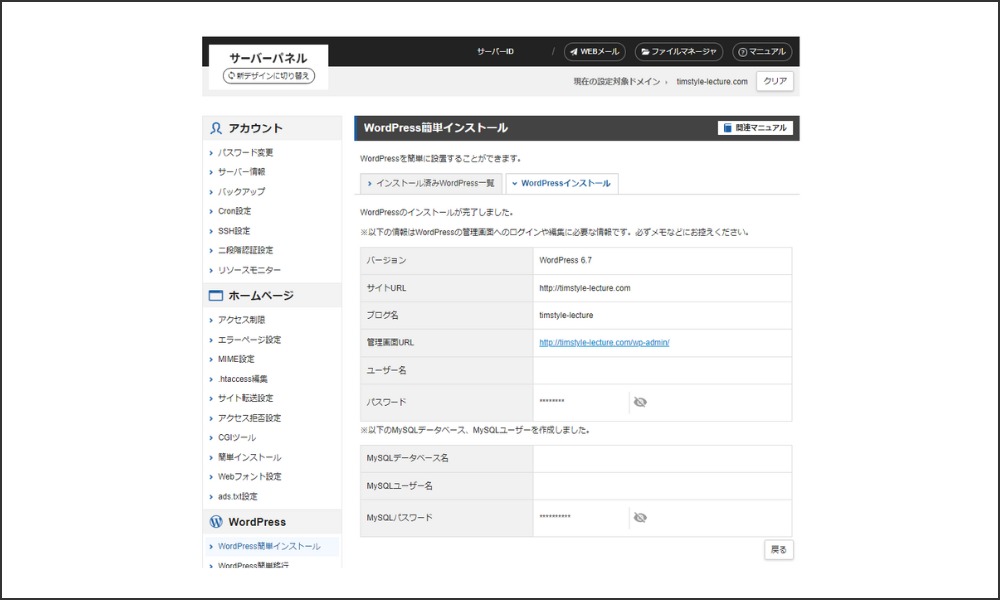Click the blog name timstyle-lecture value
The width and height of the screenshot is (1000, 600).
tap(566, 315)
